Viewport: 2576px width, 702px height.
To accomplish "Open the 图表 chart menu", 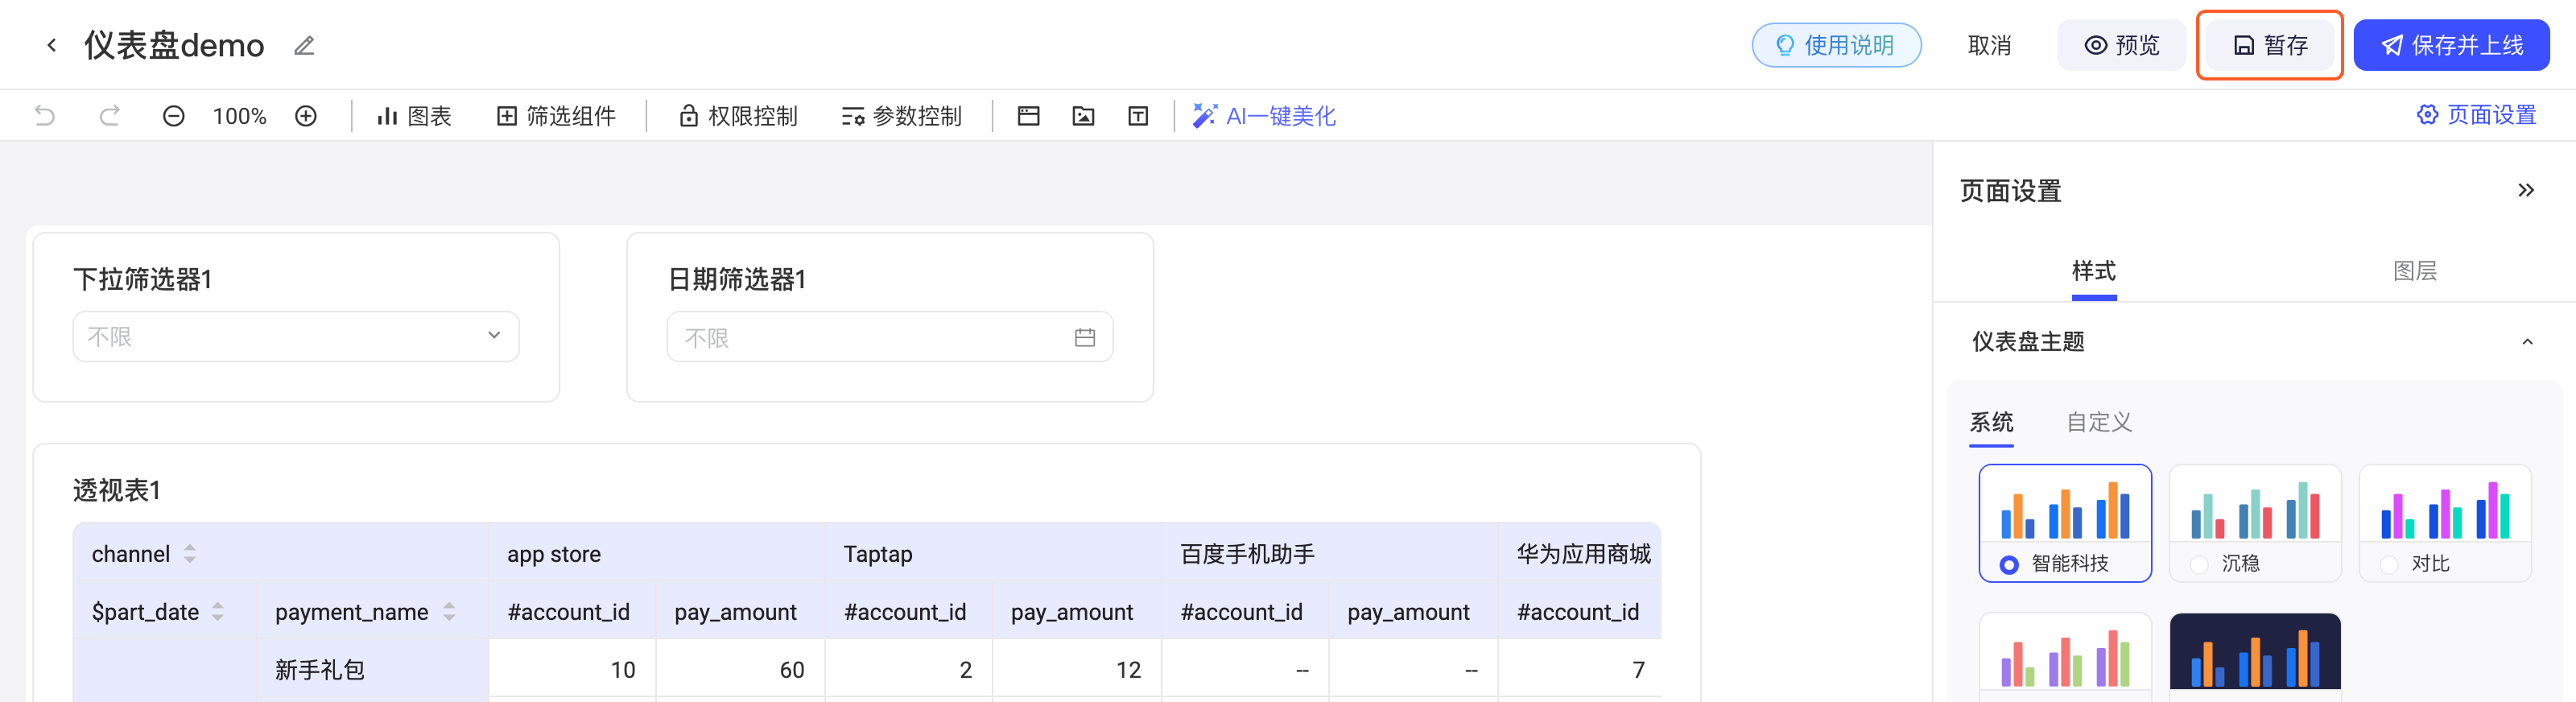I will click(x=414, y=116).
